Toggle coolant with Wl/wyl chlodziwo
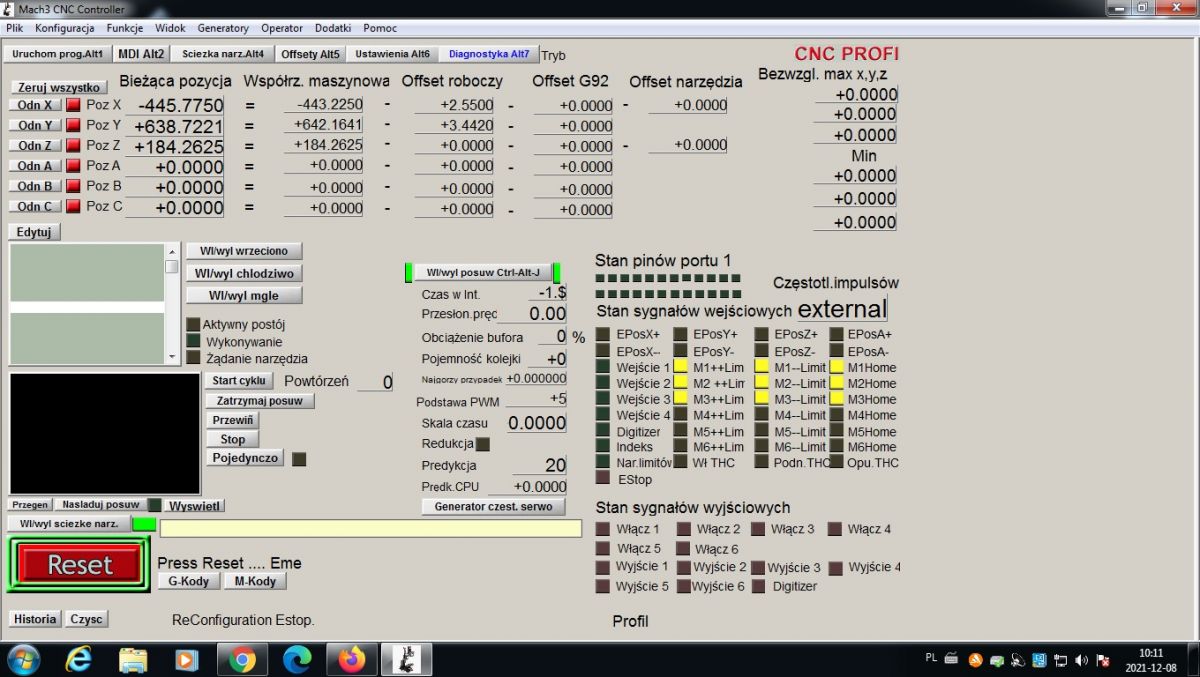This screenshot has height=677, width=1200. click(x=244, y=273)
